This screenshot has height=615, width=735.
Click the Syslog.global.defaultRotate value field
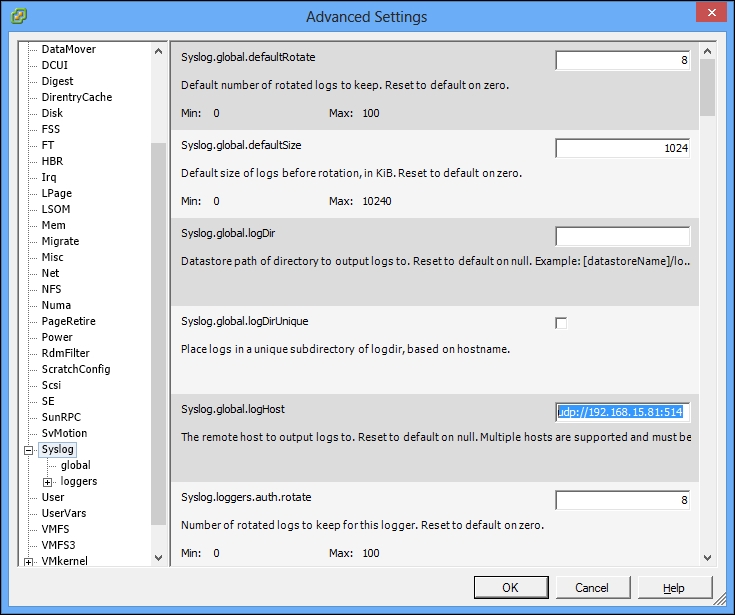tap(622, 60)
